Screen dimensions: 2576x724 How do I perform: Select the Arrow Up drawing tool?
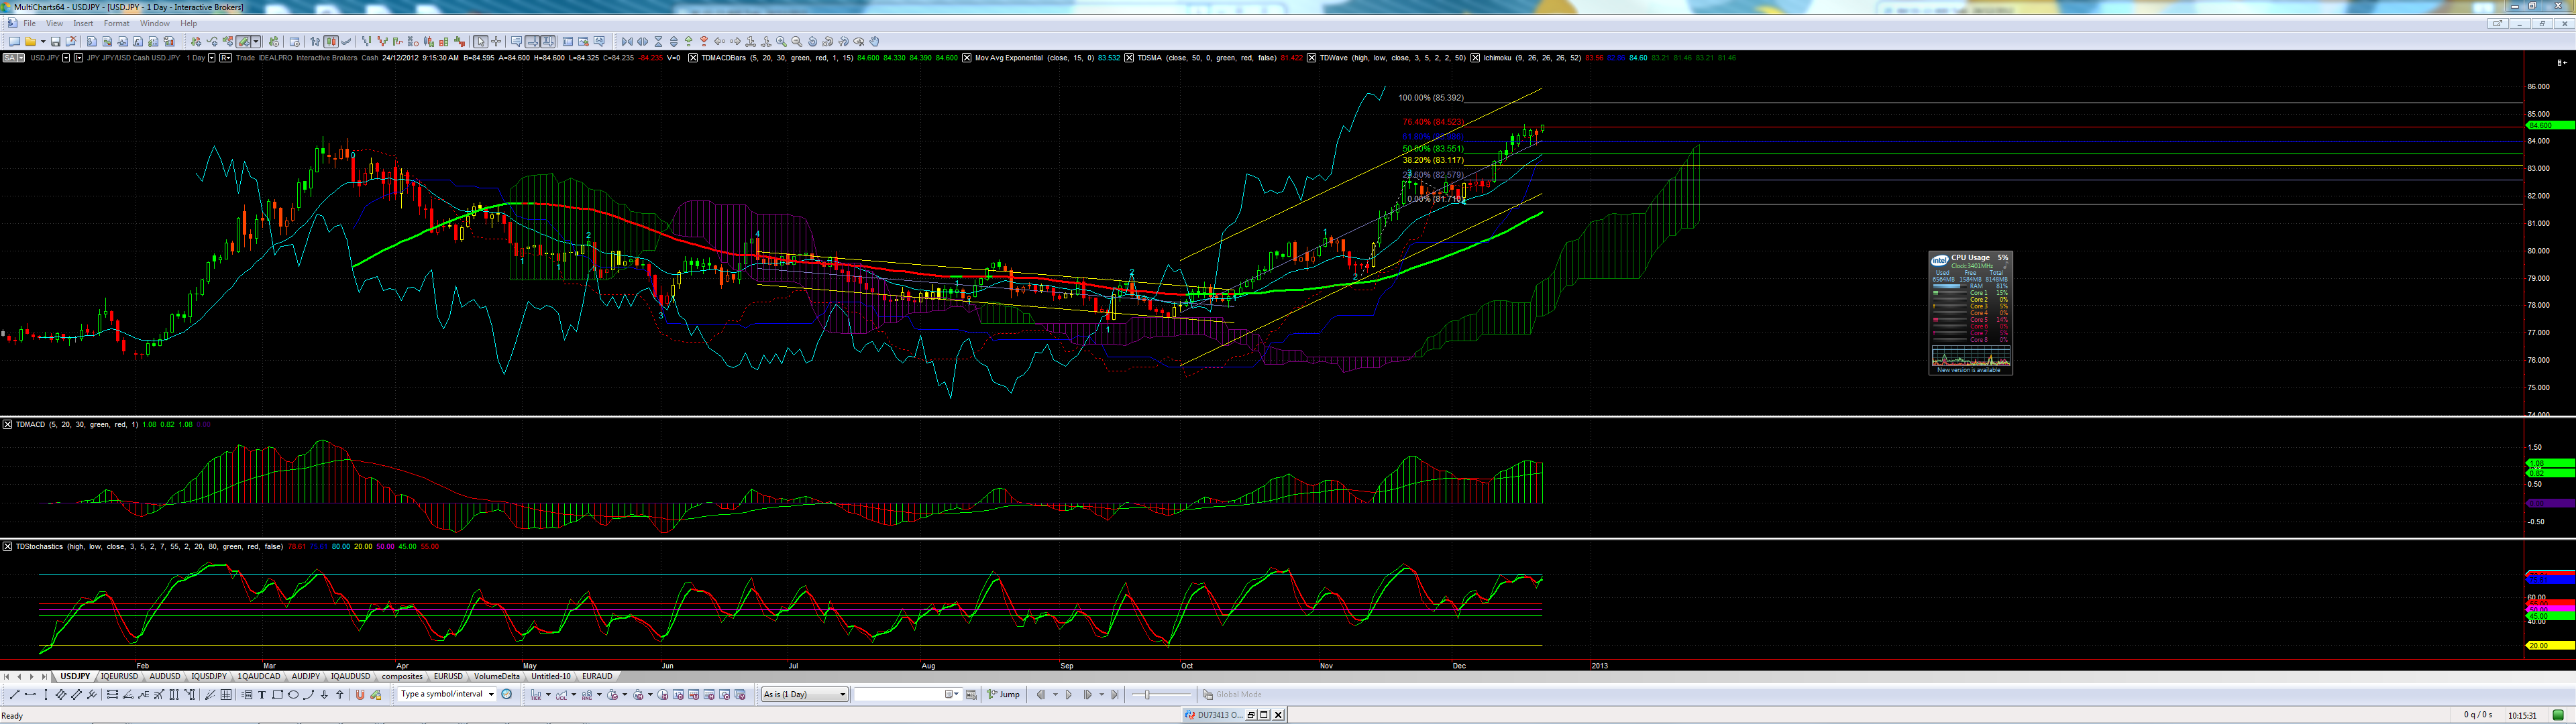click(x=340, y=694)
